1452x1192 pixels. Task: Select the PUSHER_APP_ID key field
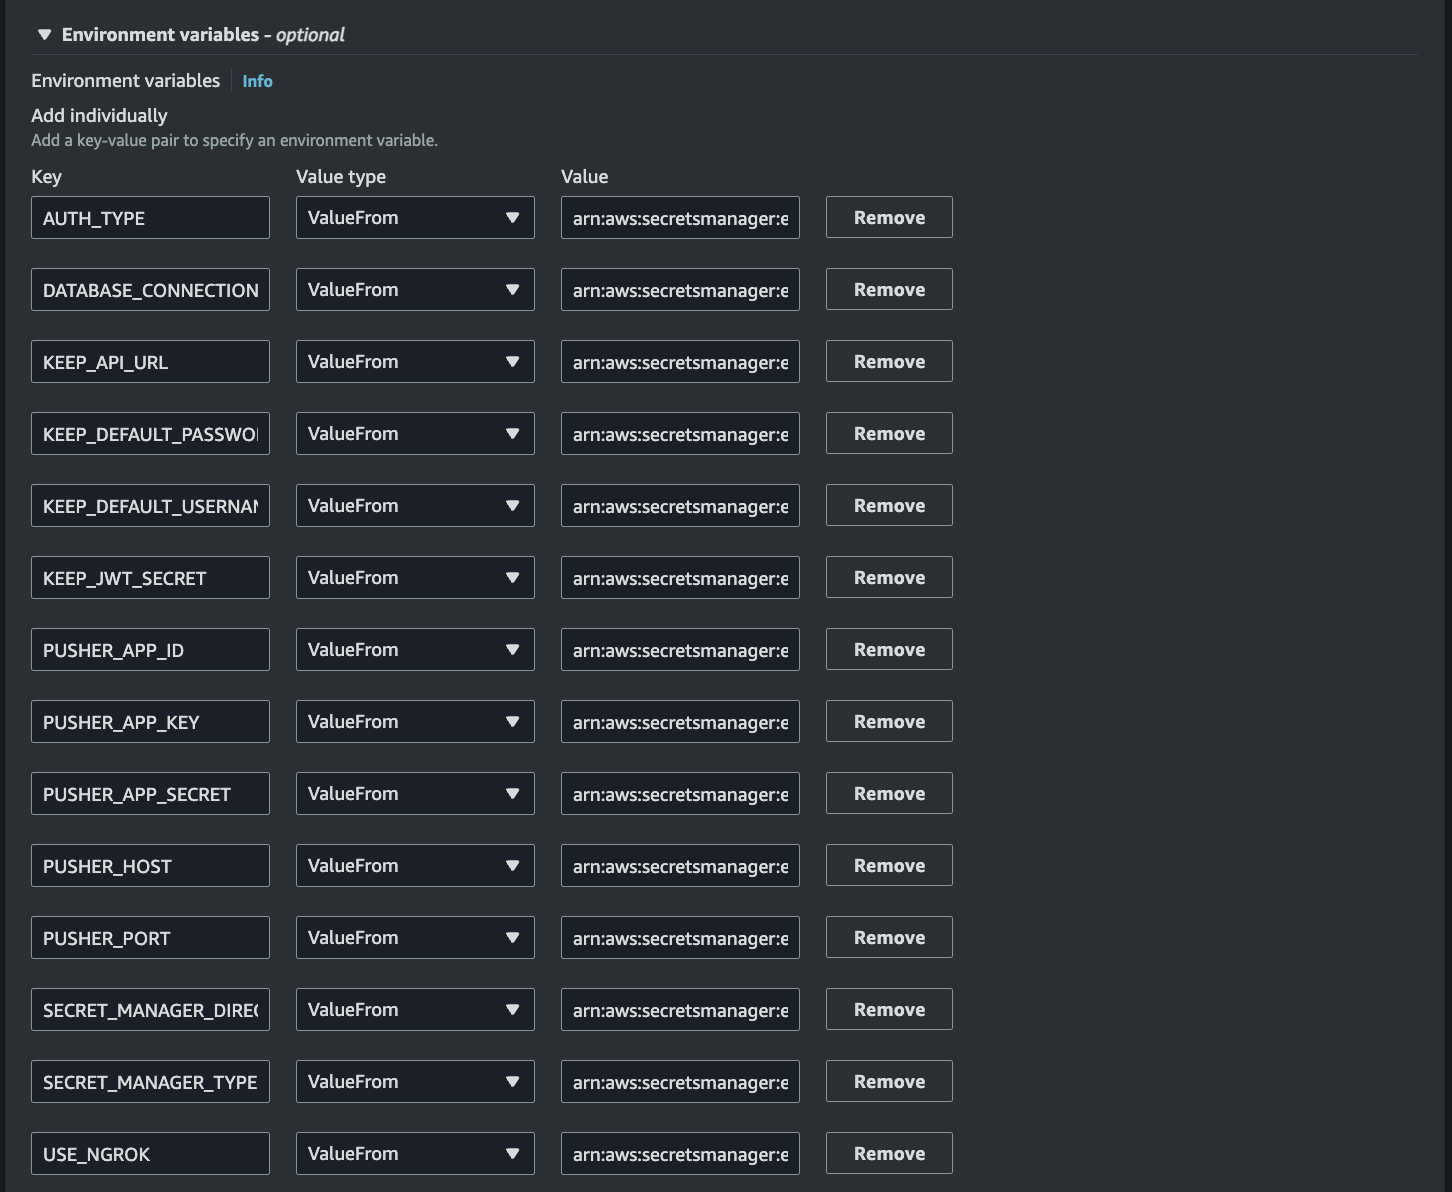tap(150, 649)
